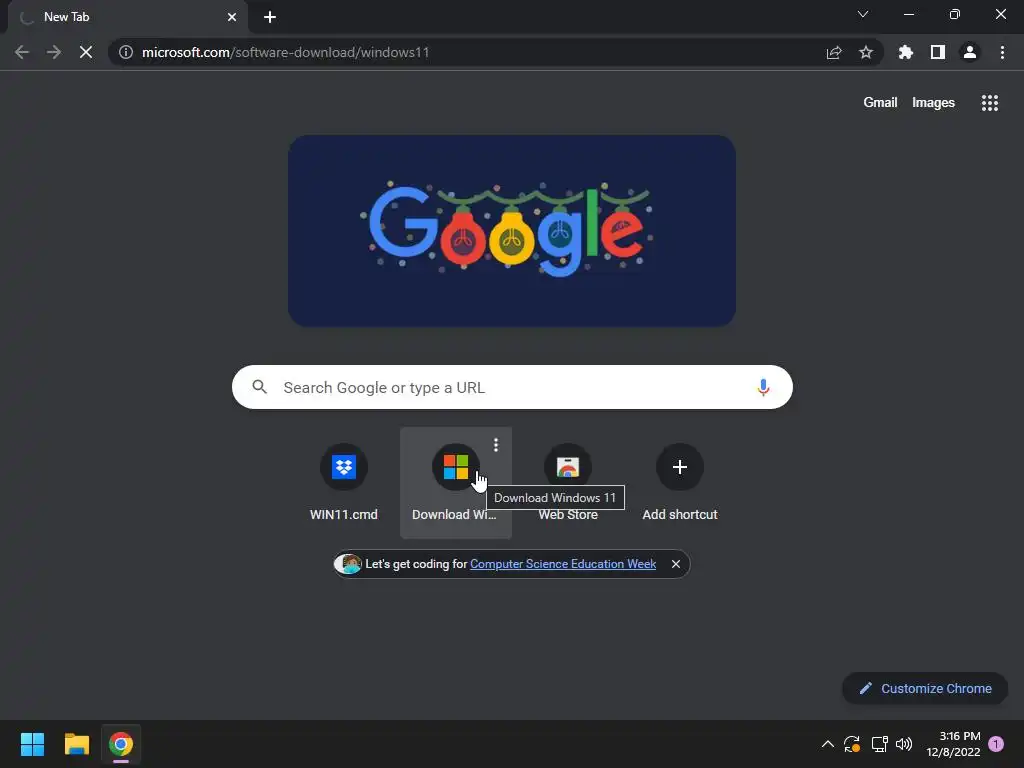The image size is (1024, 768).
Task: Open Google Images link
Action: tap(933, 103)
